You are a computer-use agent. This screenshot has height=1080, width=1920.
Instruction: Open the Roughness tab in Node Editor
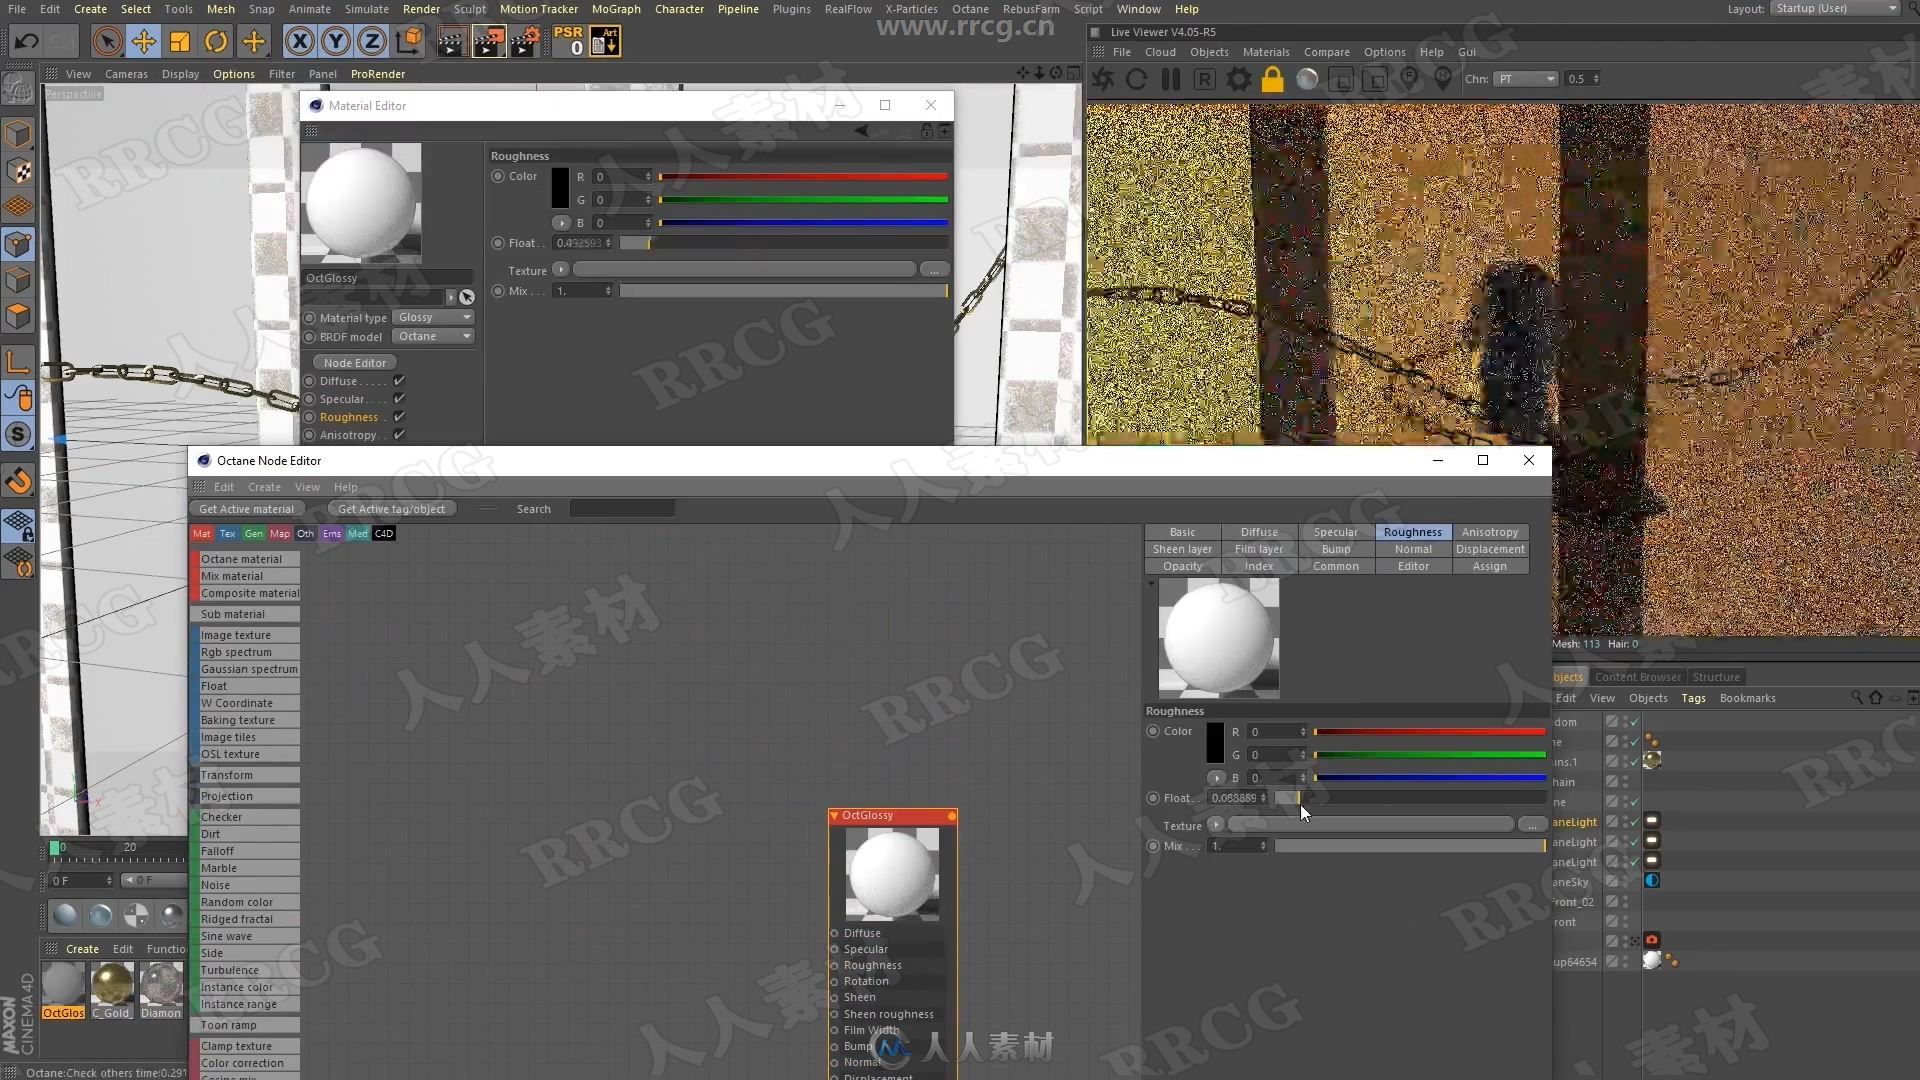(1412, 531)
